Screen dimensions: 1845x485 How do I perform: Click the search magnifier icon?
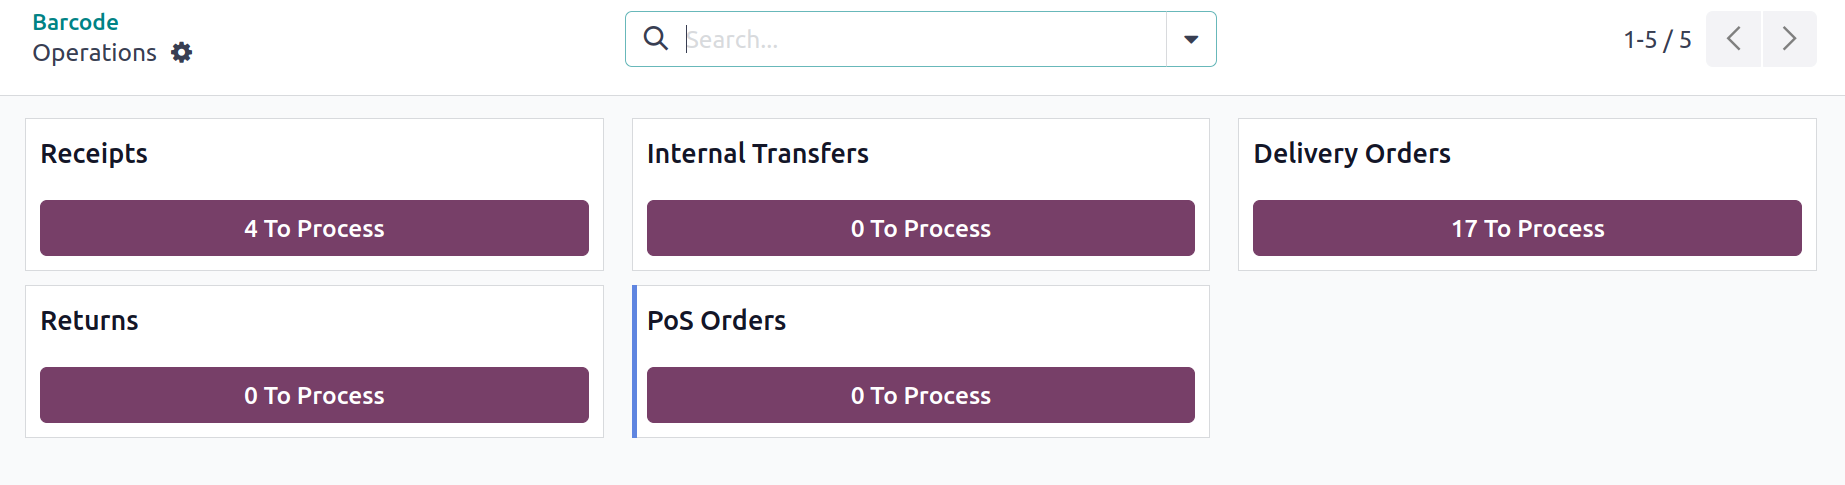pos(655,39)
